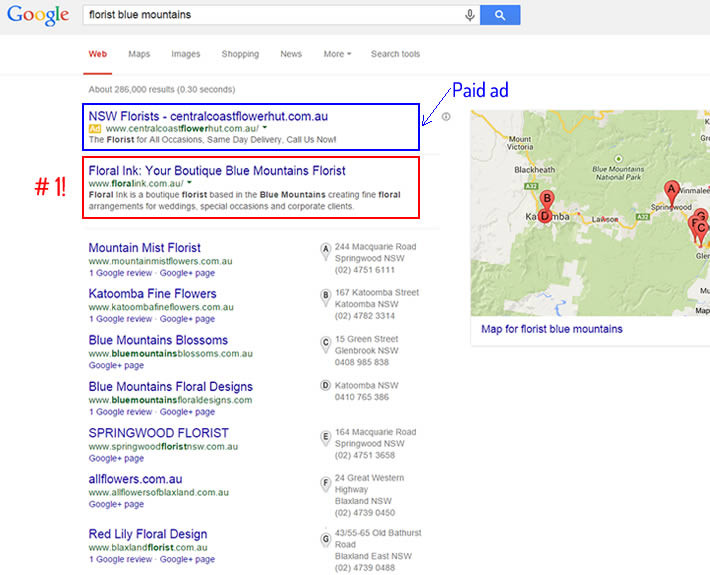Screen dimensions: 710x575
Task: Click map pin E beside 164 Macquarie Road
Action: [325, 438]
